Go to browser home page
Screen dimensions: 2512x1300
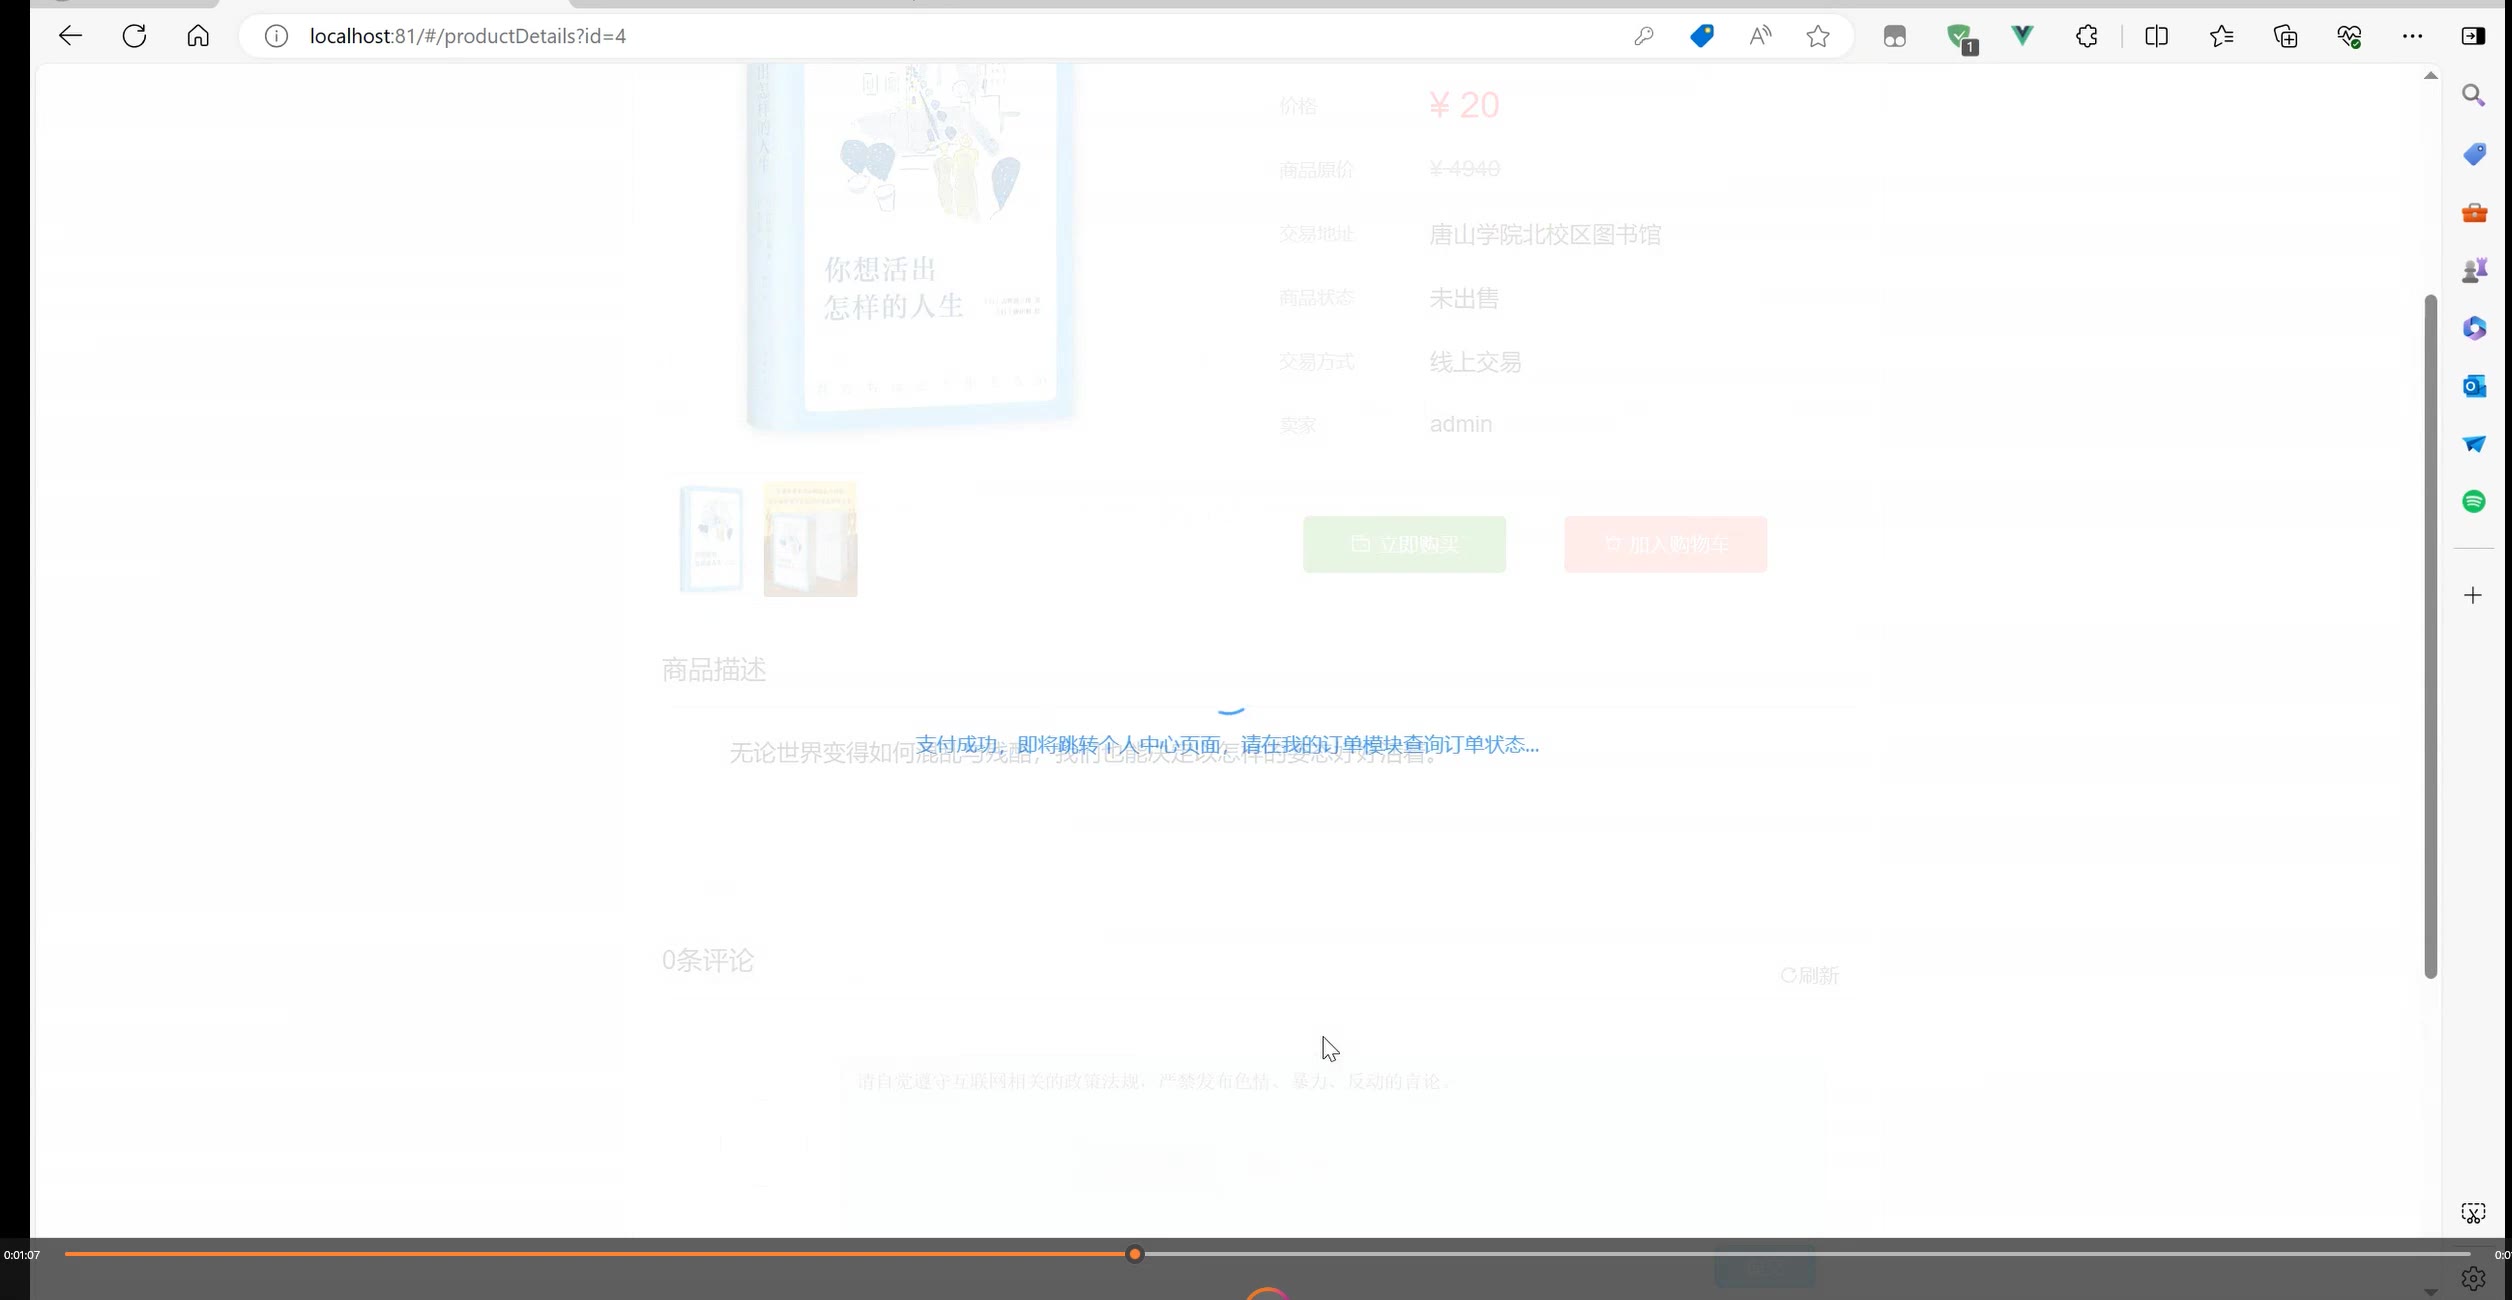coord(198,36)
